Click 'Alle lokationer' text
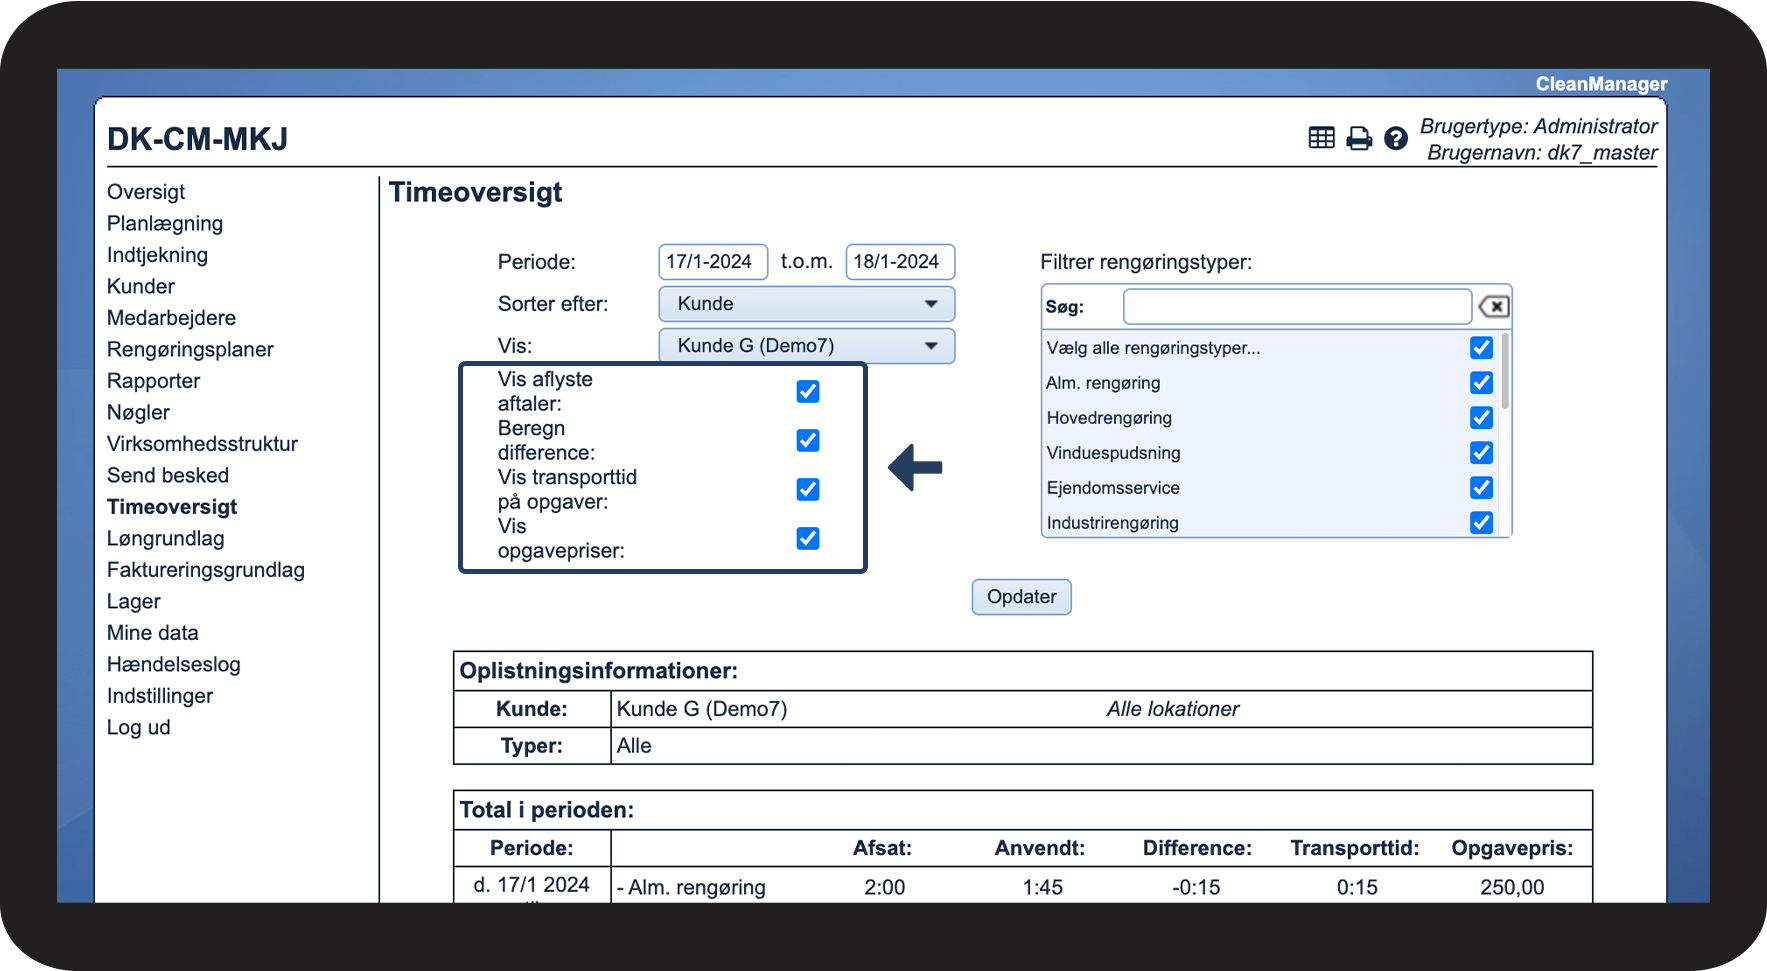1767x971 pixels. coord(1172,709)
